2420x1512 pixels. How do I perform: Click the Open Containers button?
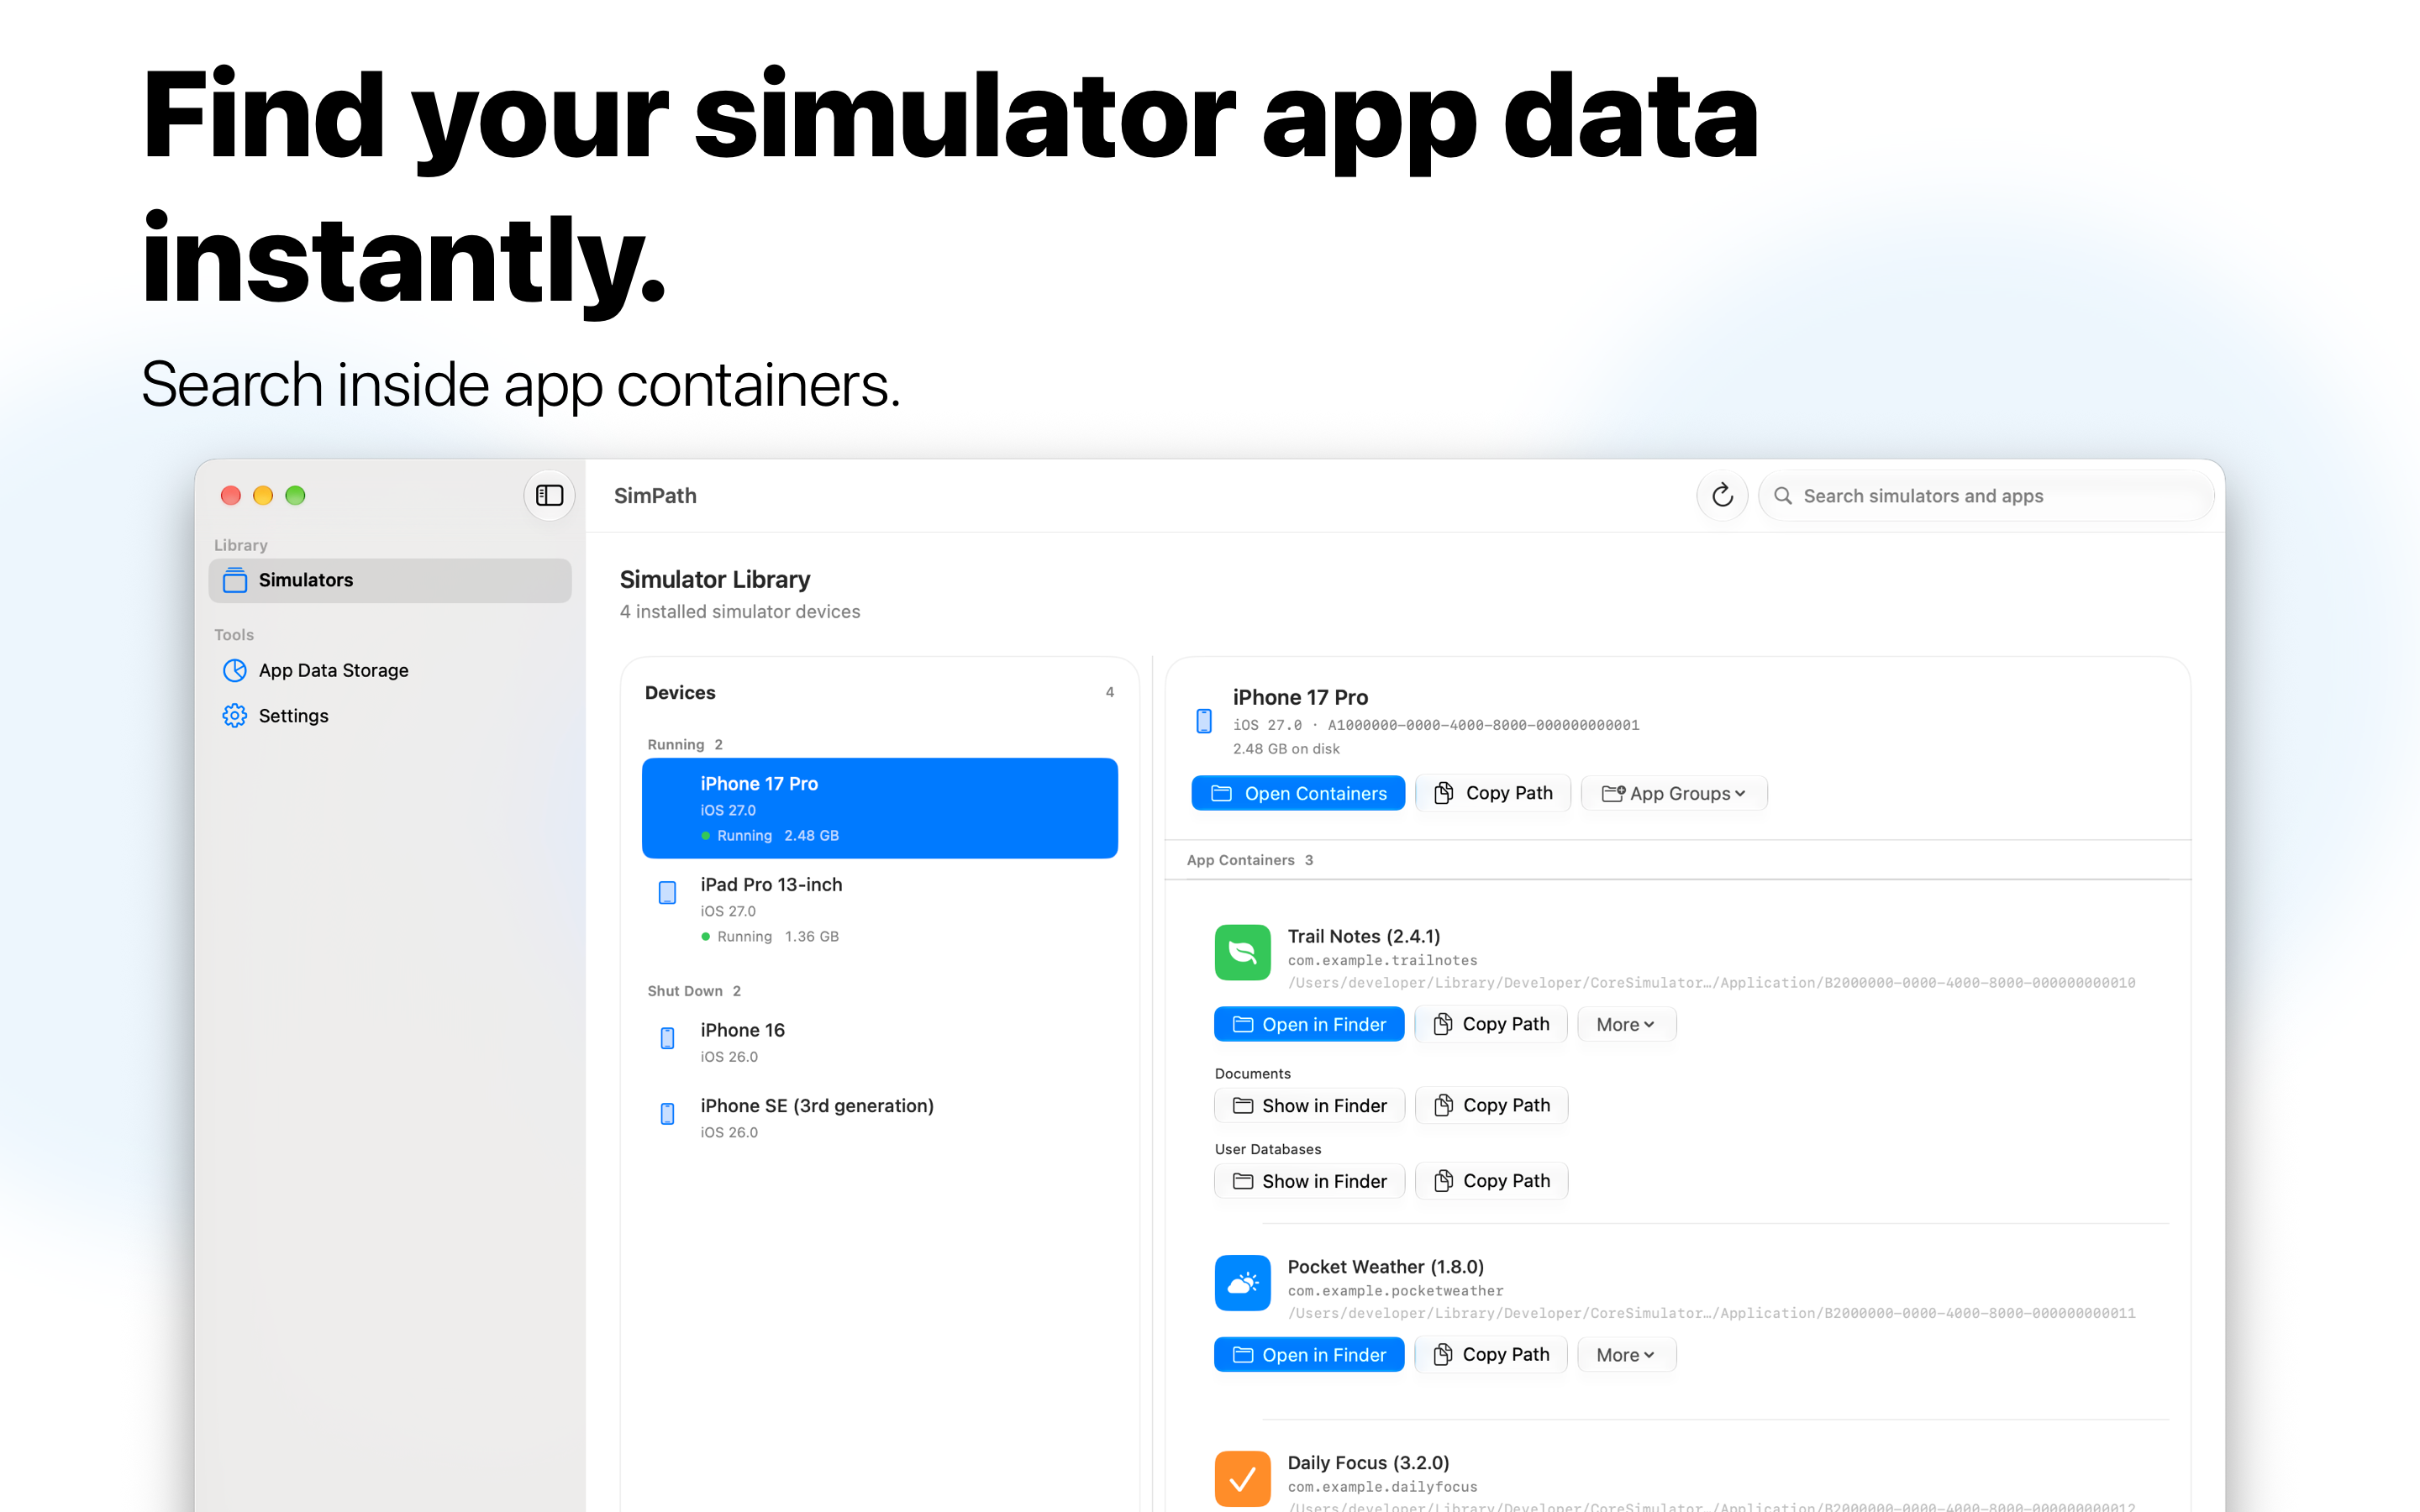click(1298, 793)
